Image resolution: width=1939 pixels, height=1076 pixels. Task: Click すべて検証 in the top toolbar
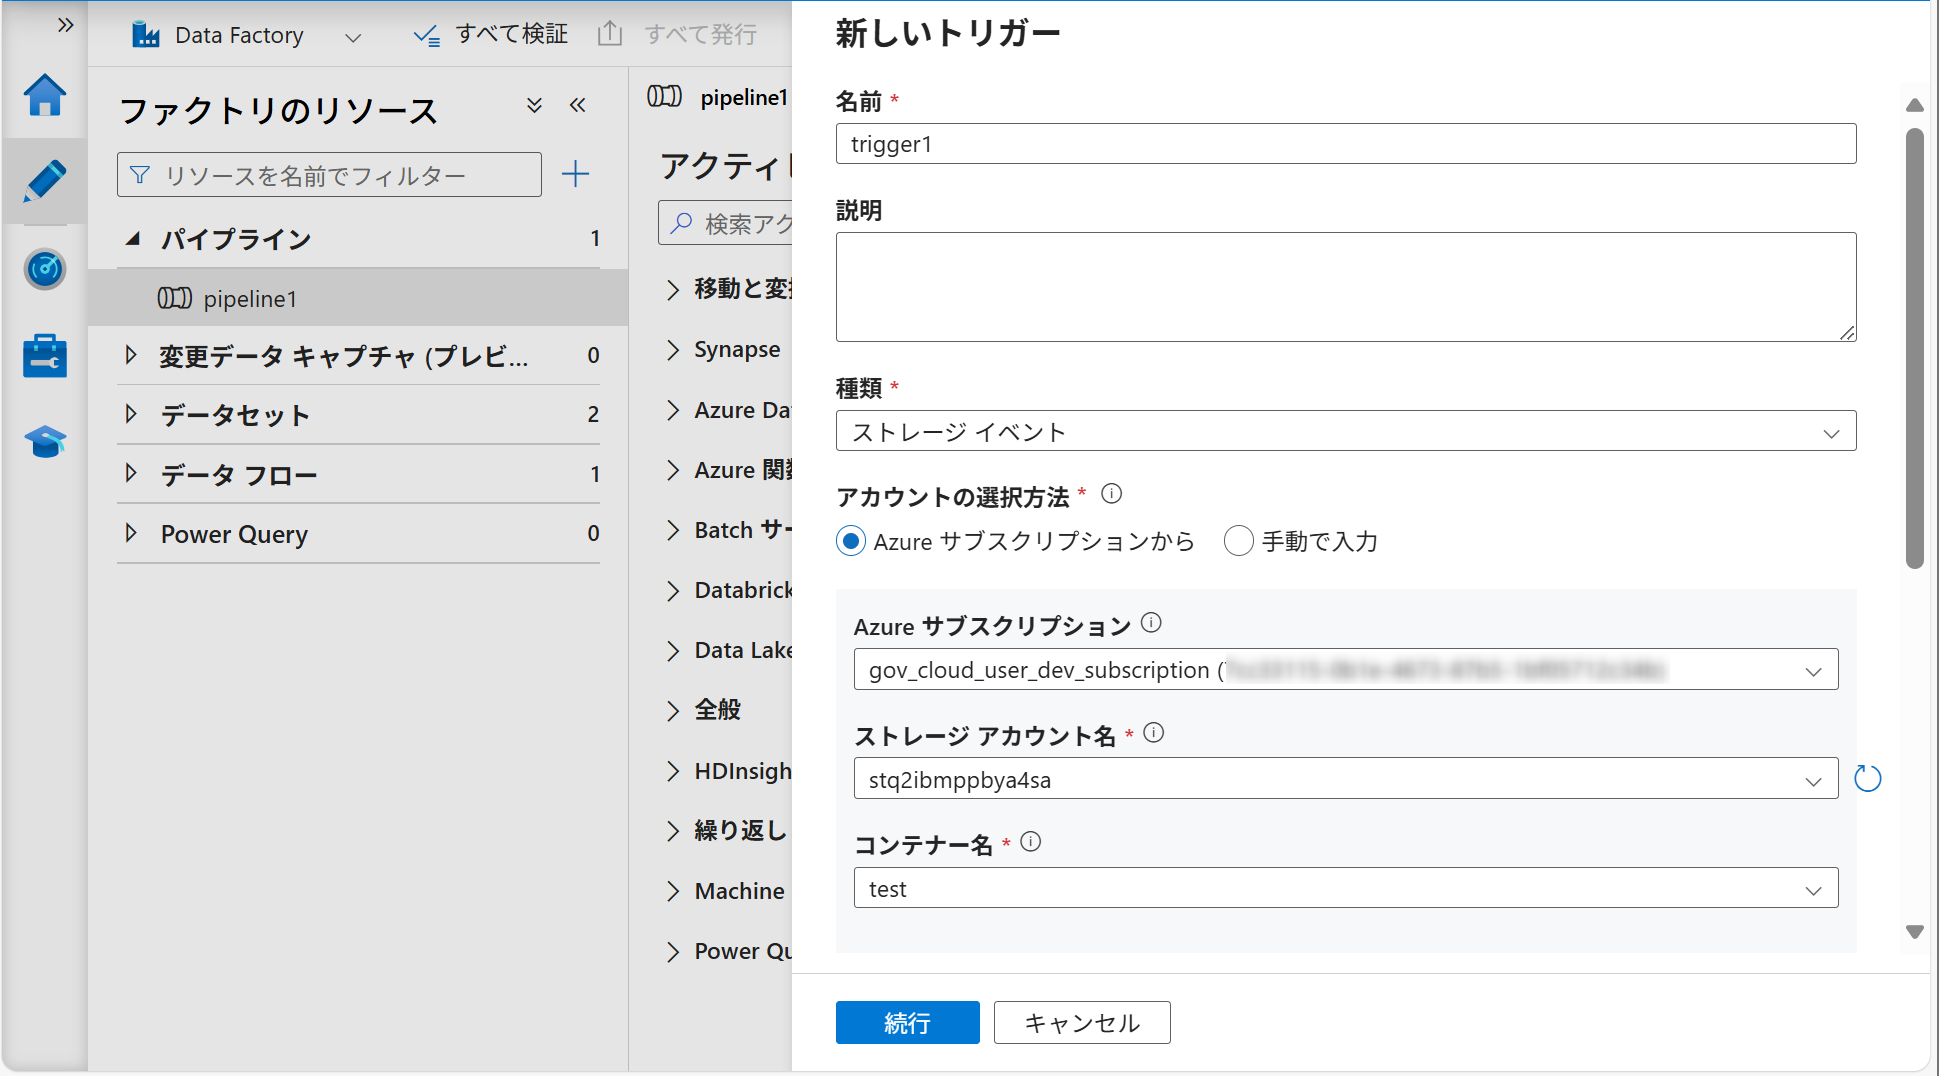[x=491, y=35]
